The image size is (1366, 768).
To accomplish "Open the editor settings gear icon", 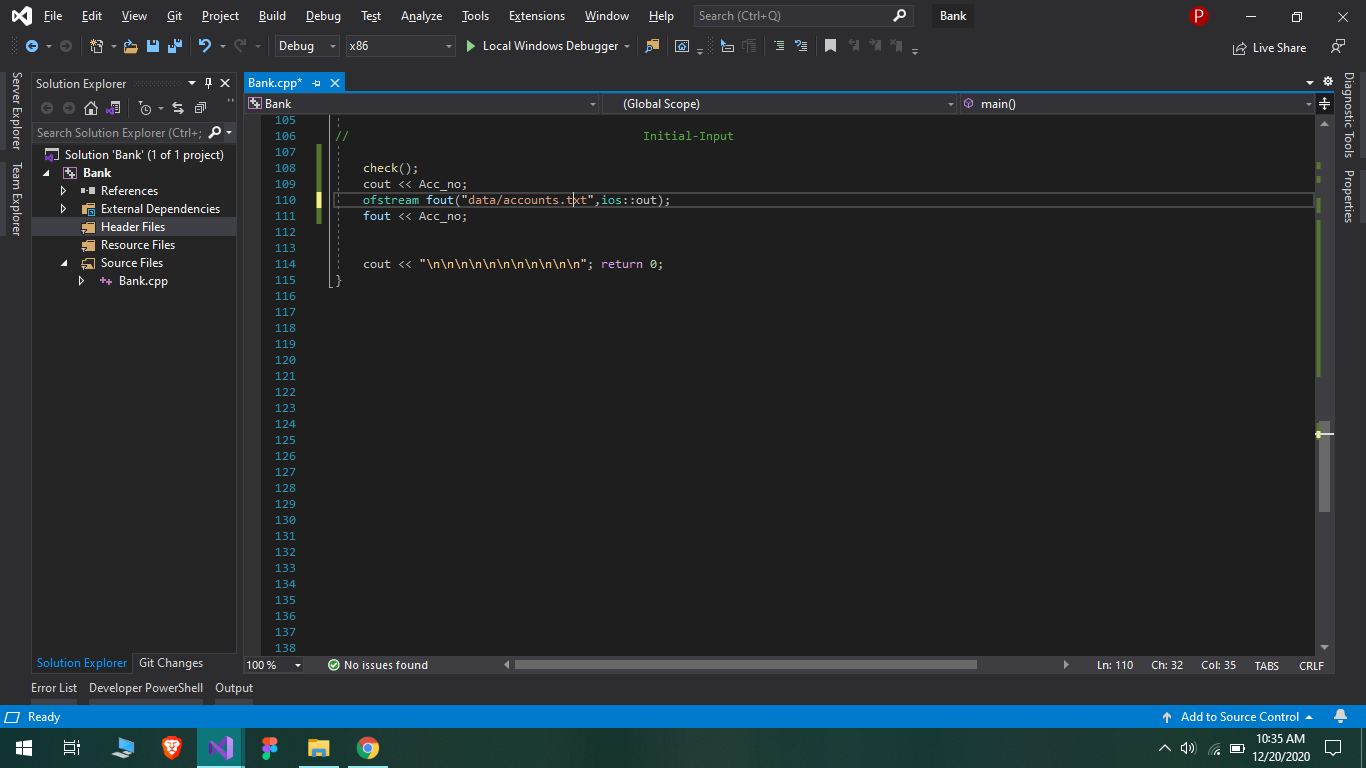I will click(1328, 82).
